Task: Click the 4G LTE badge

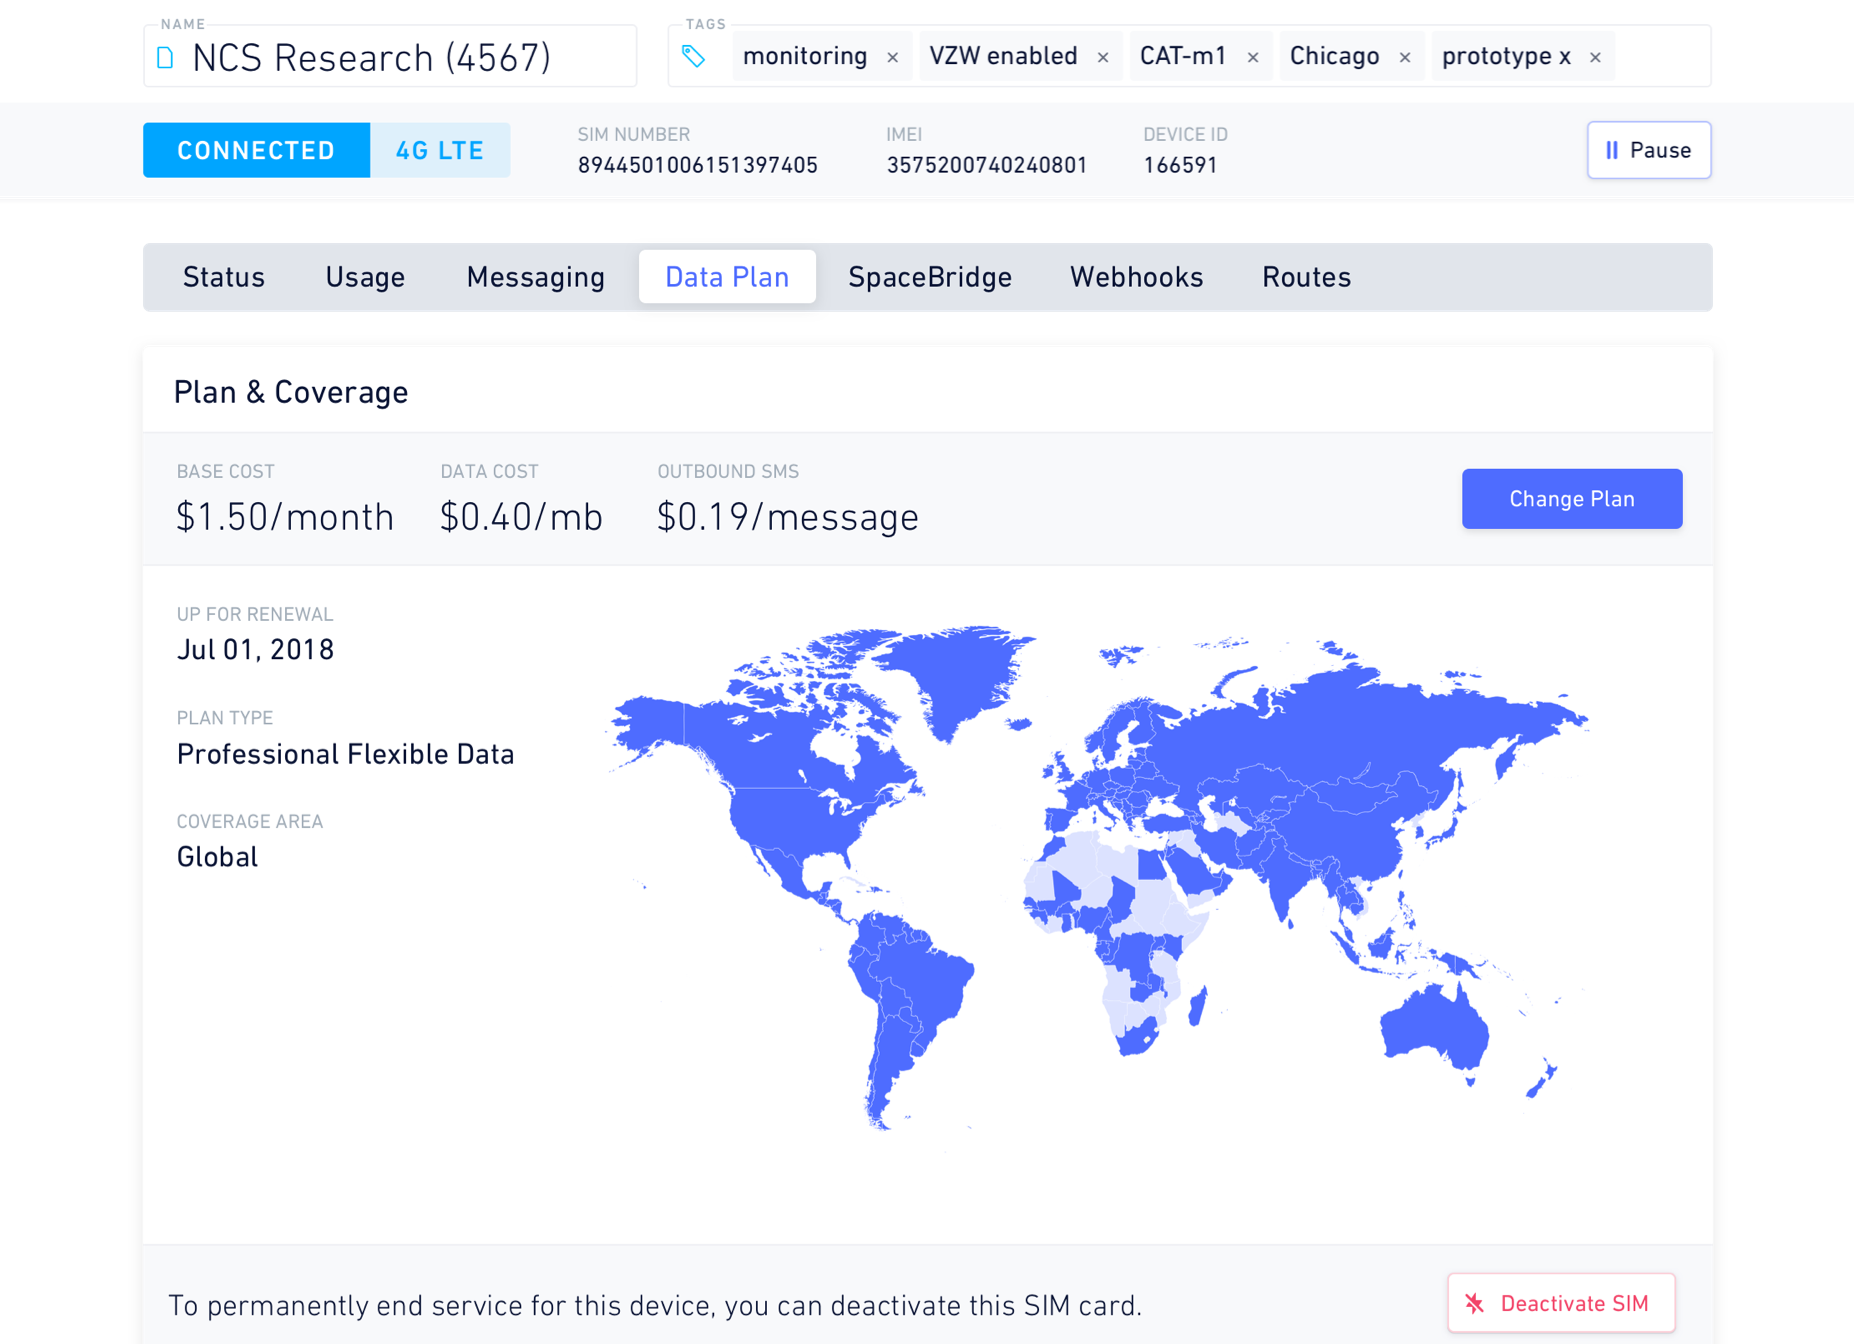Action: [x=440, y=150]
